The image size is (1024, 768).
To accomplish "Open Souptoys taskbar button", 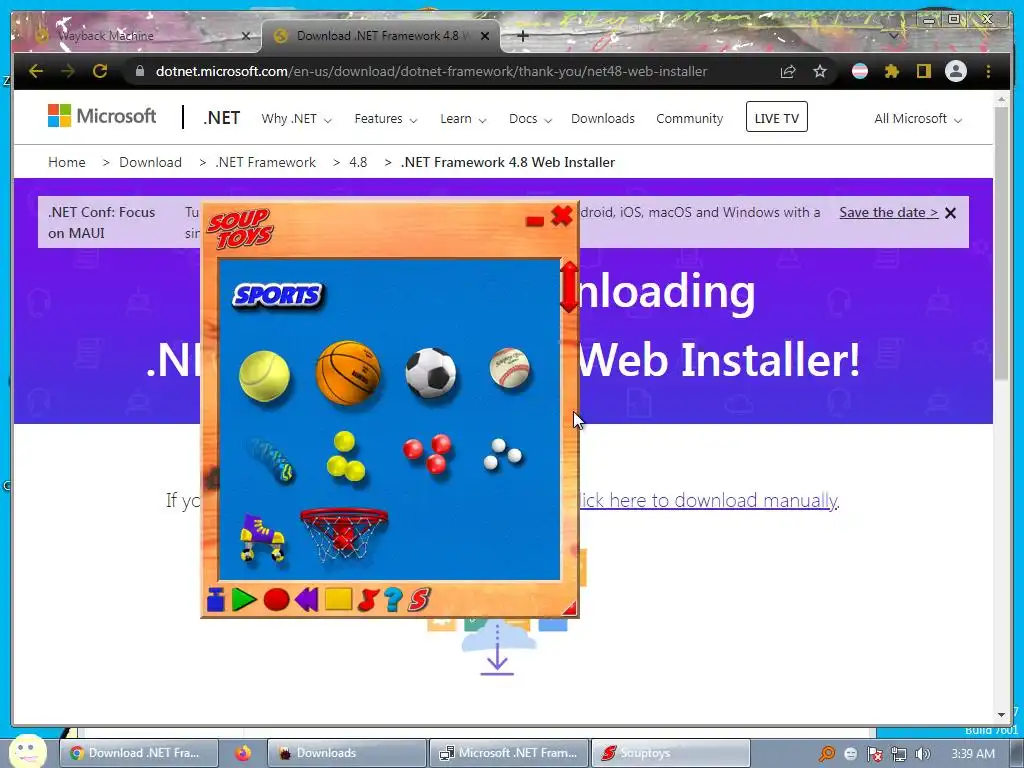I will [x=671, y=753].
